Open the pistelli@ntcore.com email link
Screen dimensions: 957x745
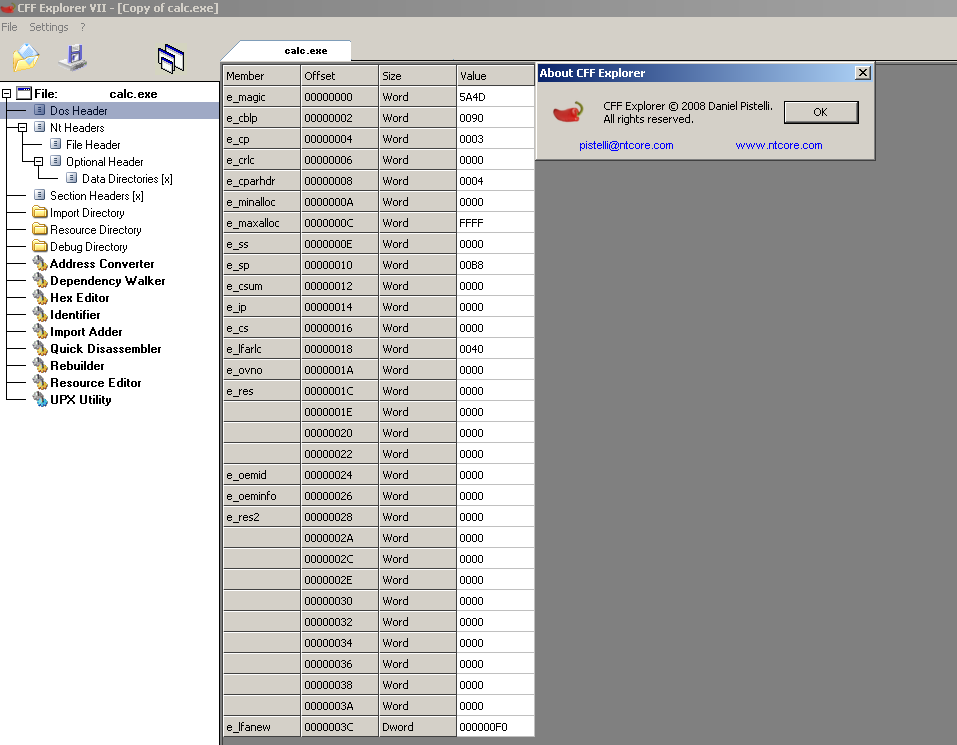626,145
